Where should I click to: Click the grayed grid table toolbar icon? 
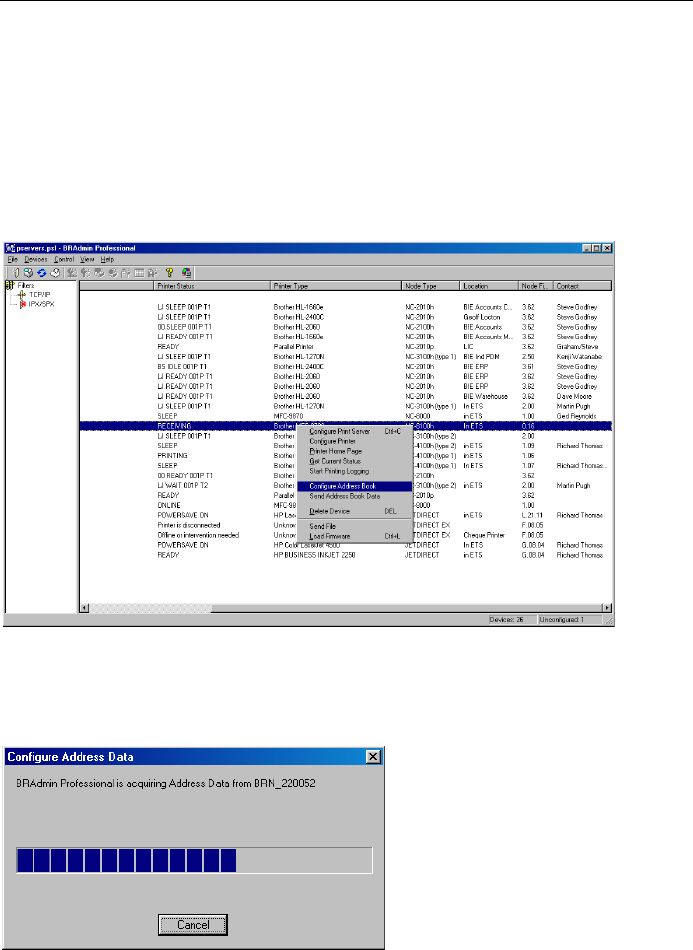point(139,273)
